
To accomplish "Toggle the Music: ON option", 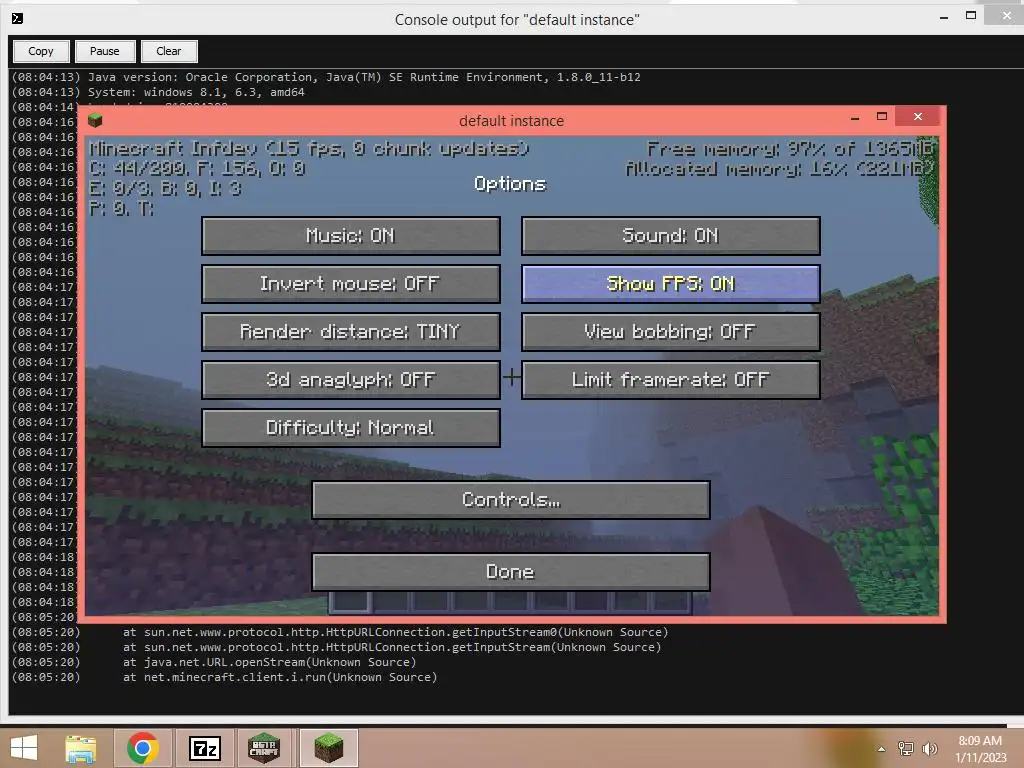I will click(x=351, y=236).
